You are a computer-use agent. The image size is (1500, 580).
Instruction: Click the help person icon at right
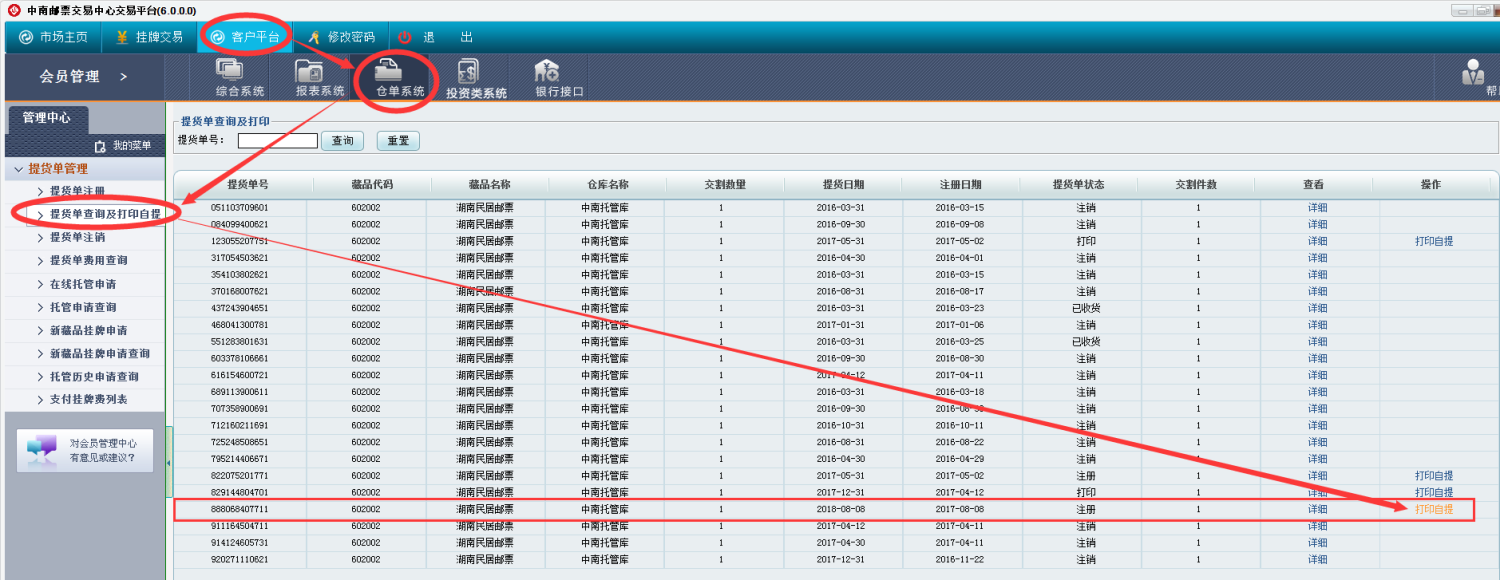1473,72
